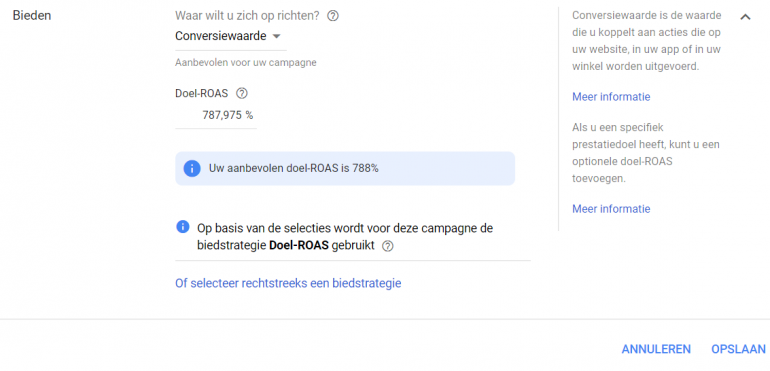The height and width of the screenshot is (371, 770).
Task: Collapse the Bieden section with the top-right chevron
Action: [745, 17]
